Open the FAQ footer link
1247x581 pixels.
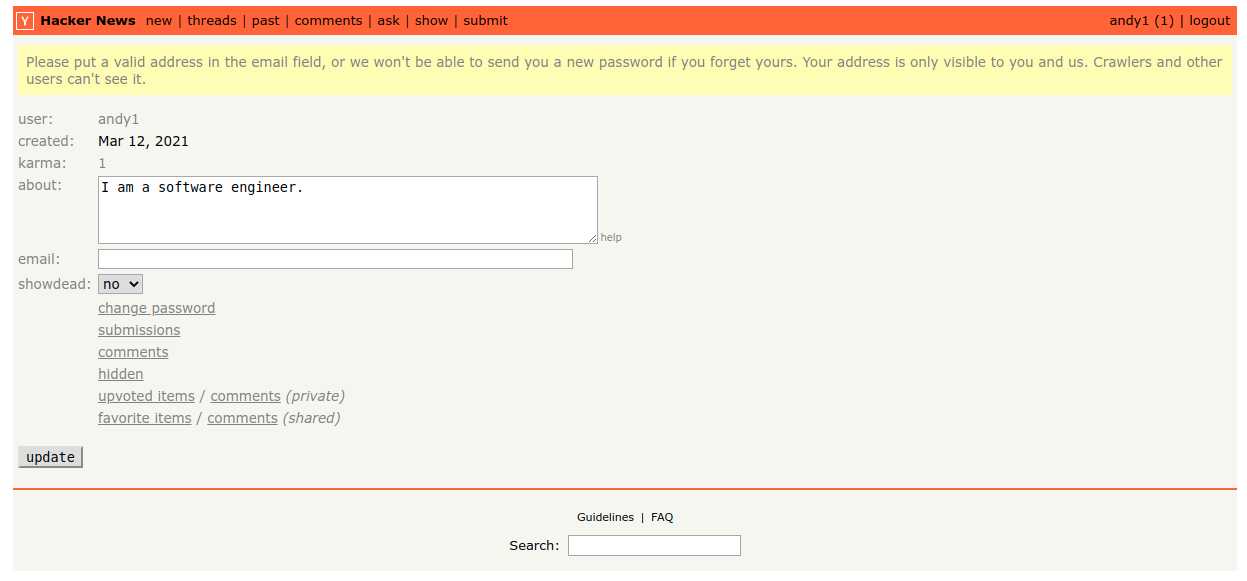coord(662,517)
